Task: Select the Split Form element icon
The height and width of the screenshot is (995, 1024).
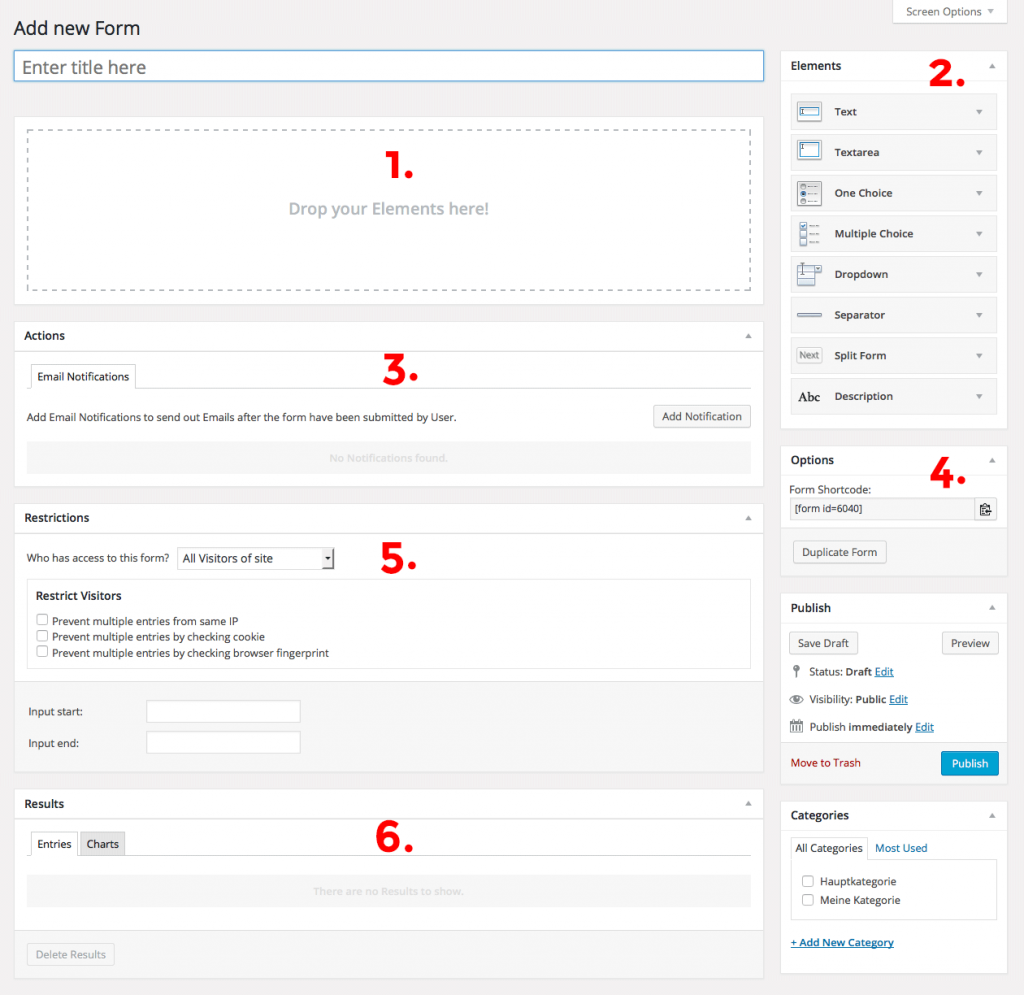Action: (x=810, y=355)
